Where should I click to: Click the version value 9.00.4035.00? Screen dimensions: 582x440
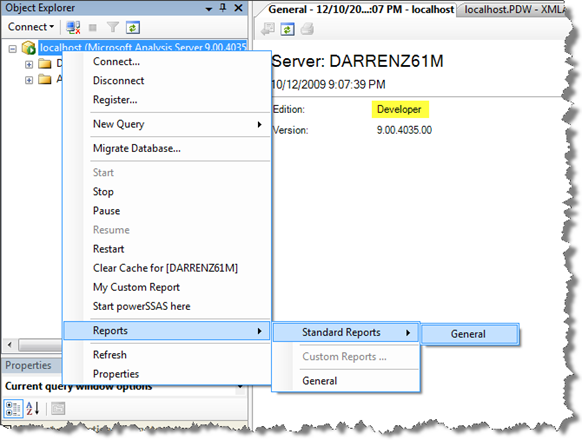point(404,130)
